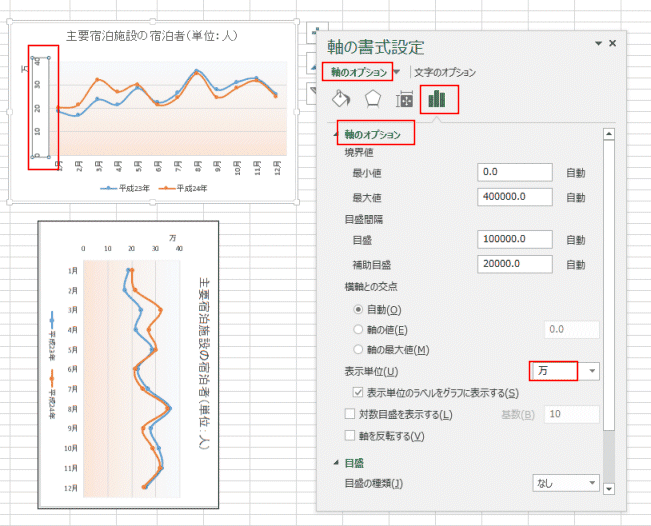Click the 最大値 input field
651x526 pixels.
tap(515, 197)
